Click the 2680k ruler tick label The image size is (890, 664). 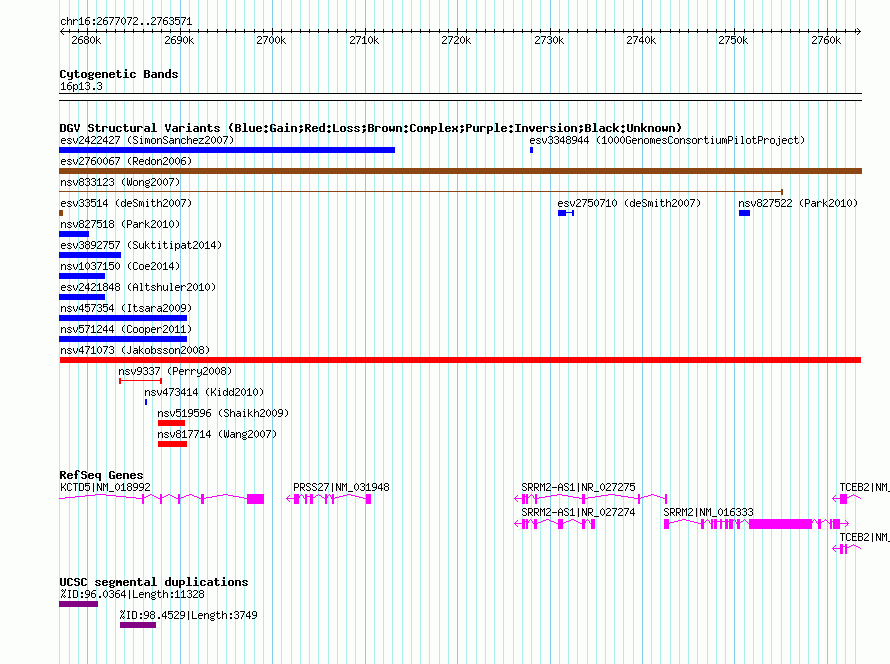86,40
